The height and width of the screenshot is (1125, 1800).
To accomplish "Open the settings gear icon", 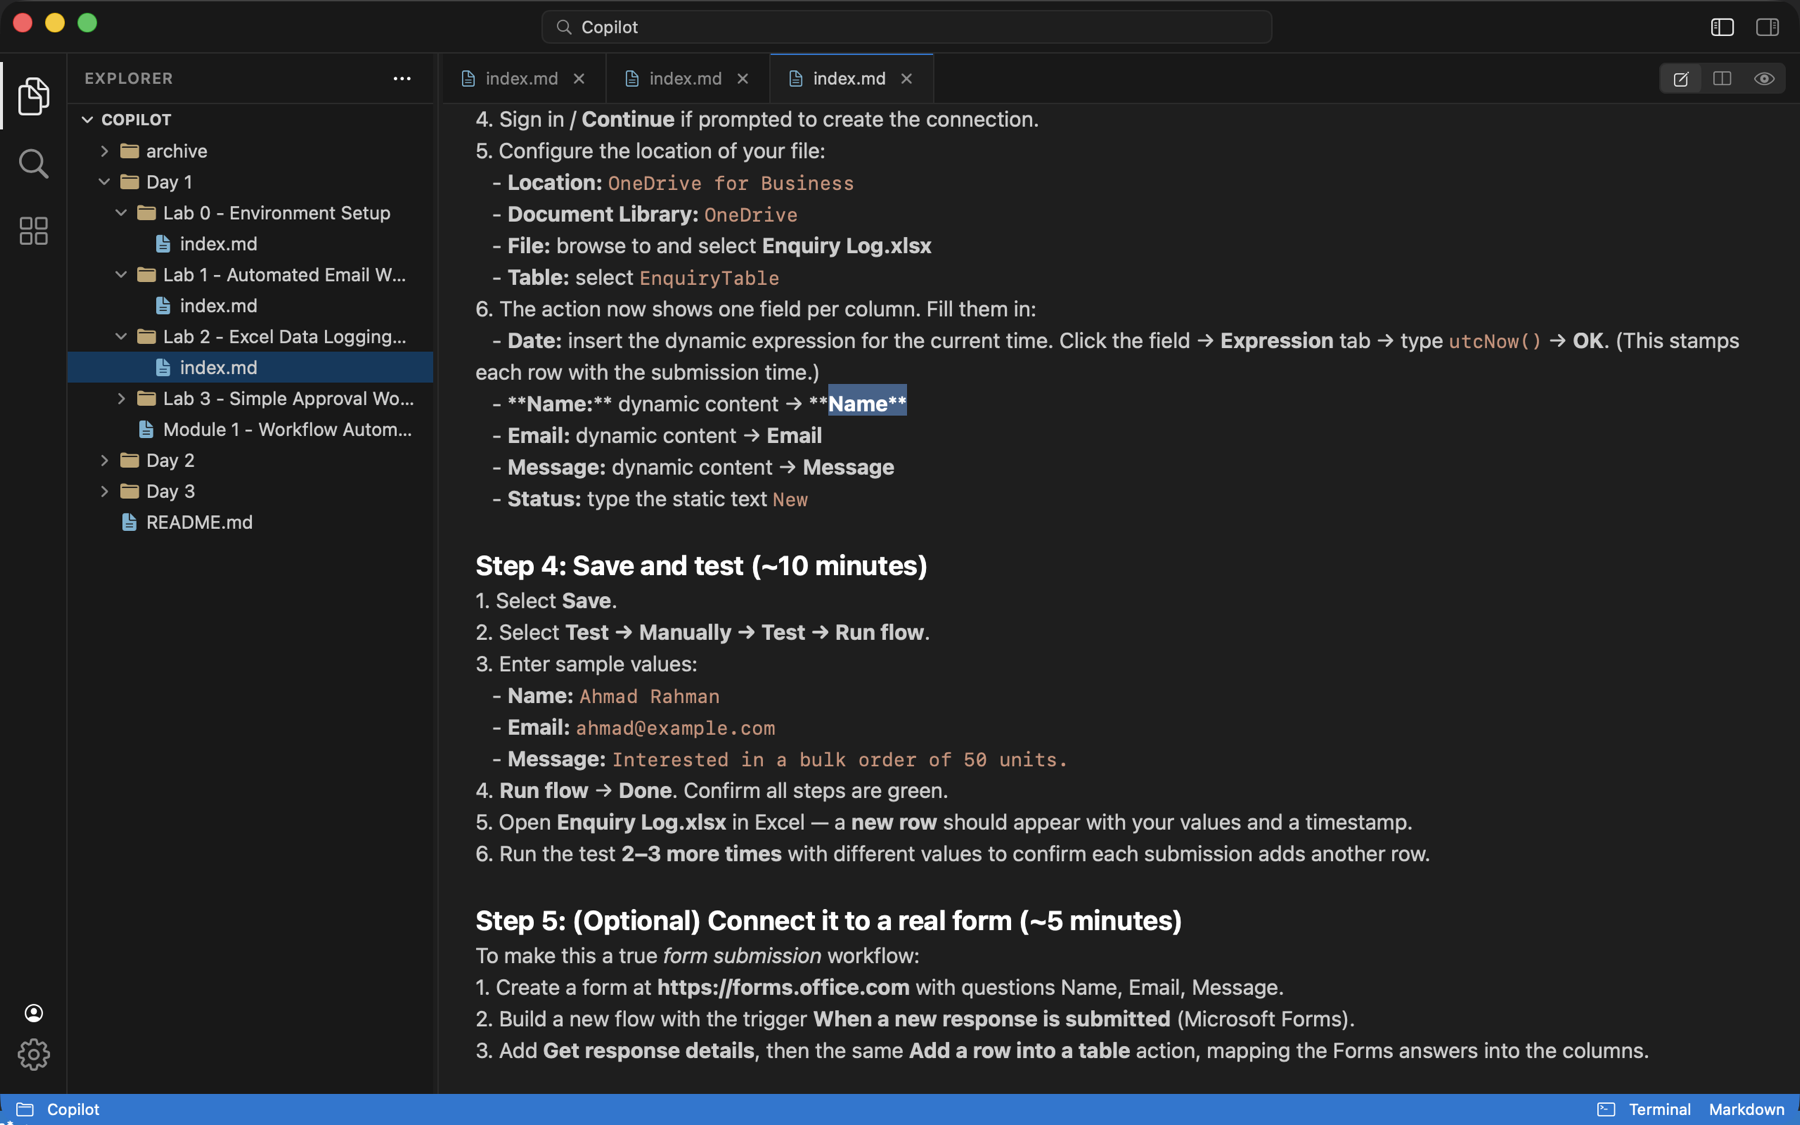I will pyautogui.click(x=33, y=1054).
